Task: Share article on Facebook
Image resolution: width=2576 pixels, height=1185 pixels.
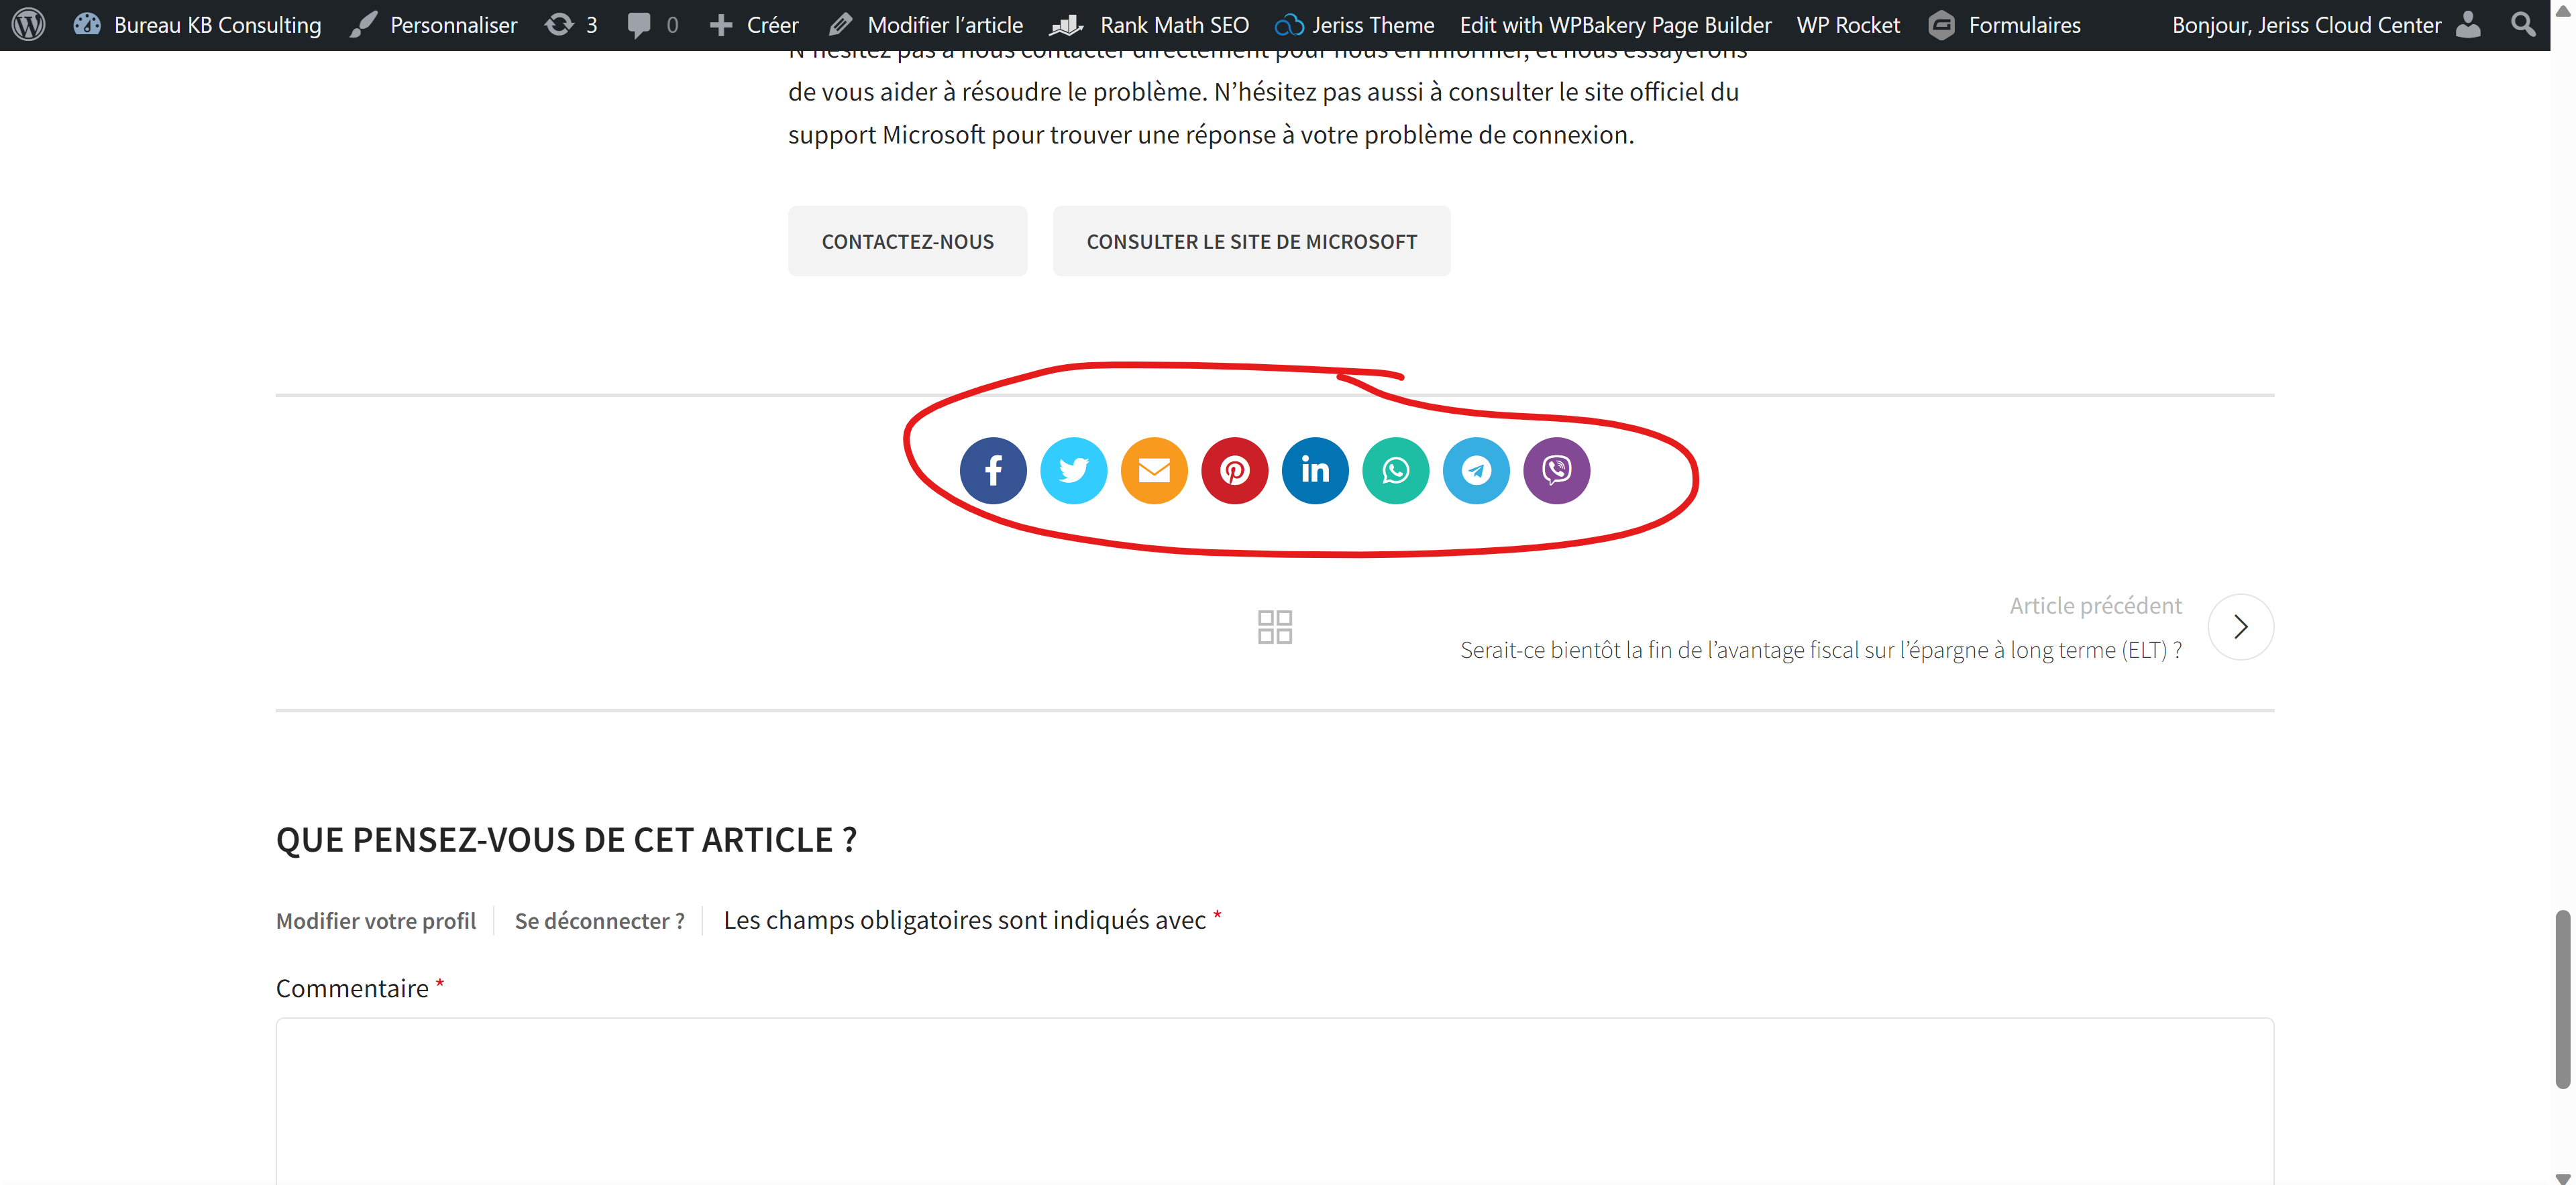Action: coord(993,471)
